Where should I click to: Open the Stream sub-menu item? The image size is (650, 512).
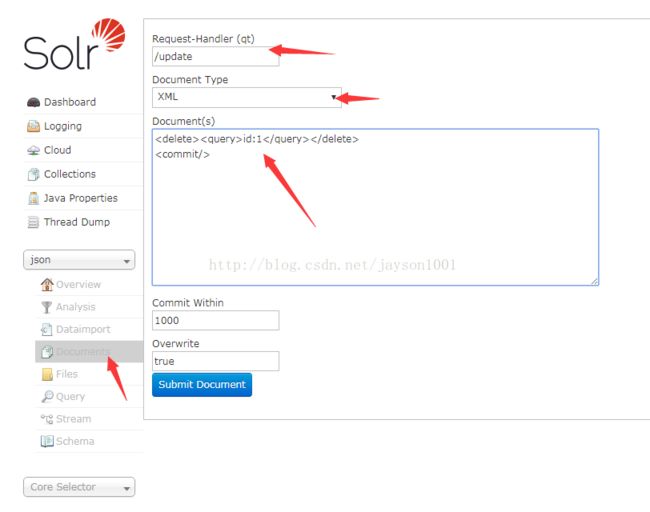point(74,419)
